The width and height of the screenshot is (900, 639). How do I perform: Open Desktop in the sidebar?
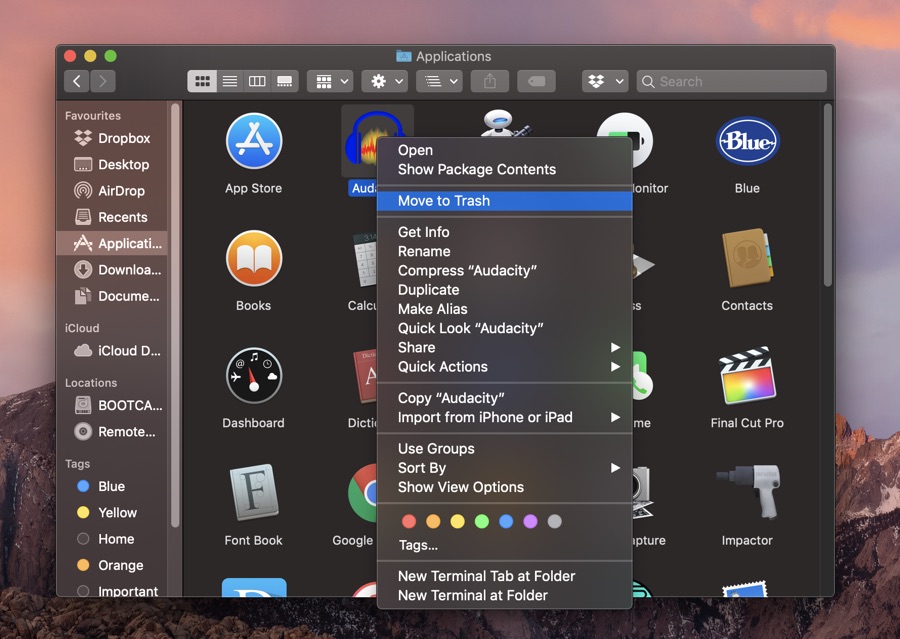(x=111, y=165)
